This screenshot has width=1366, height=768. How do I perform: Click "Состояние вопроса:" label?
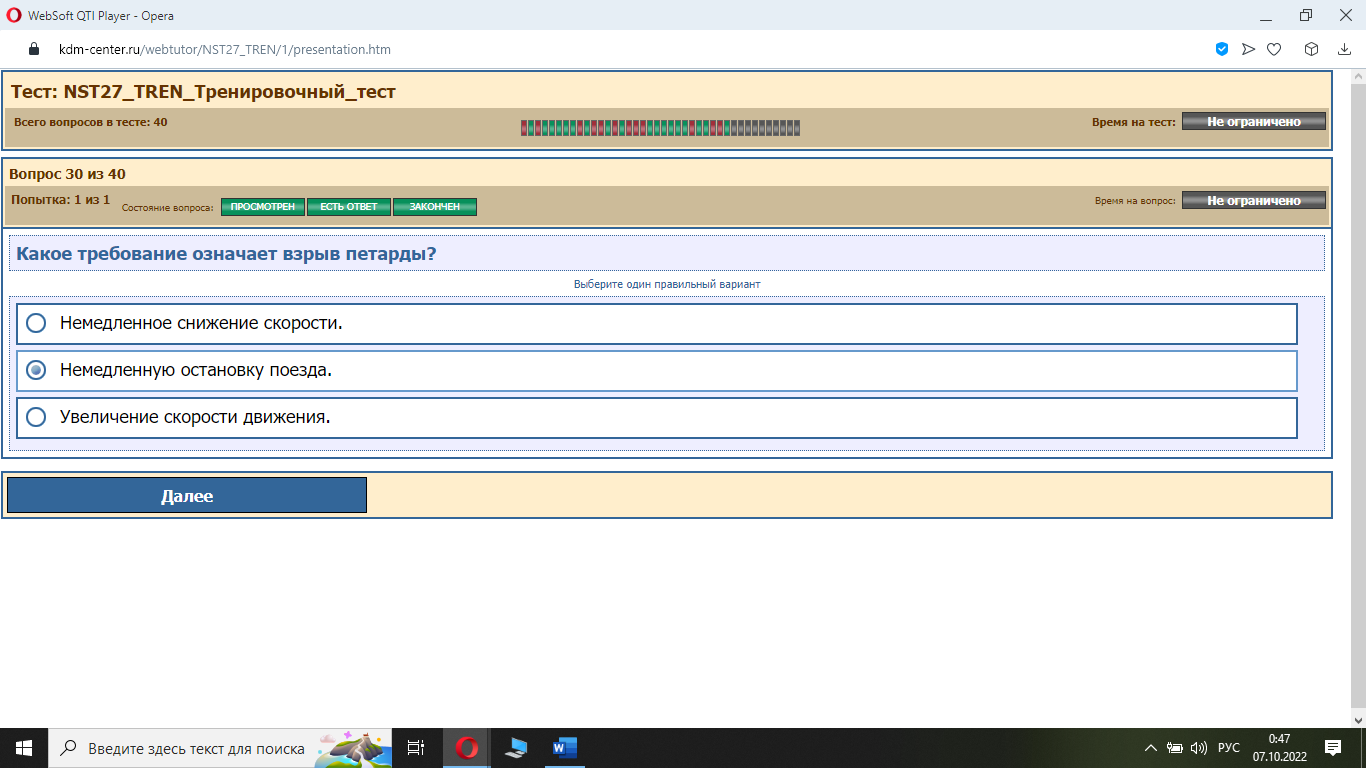coord(168,208)
